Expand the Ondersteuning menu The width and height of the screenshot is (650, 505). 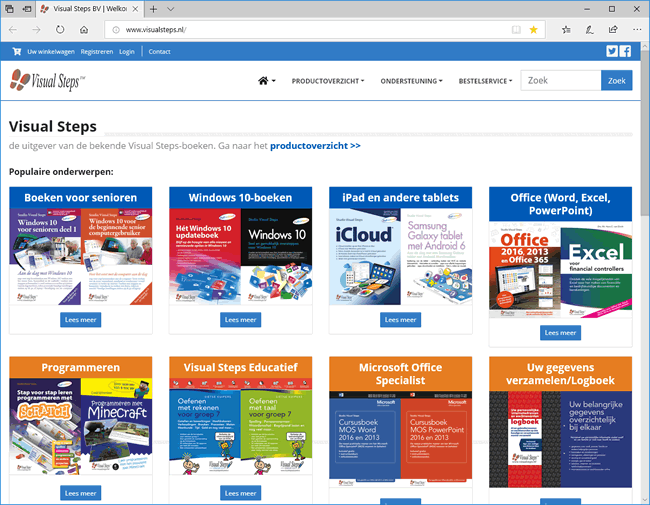click(x=411, y=81)
